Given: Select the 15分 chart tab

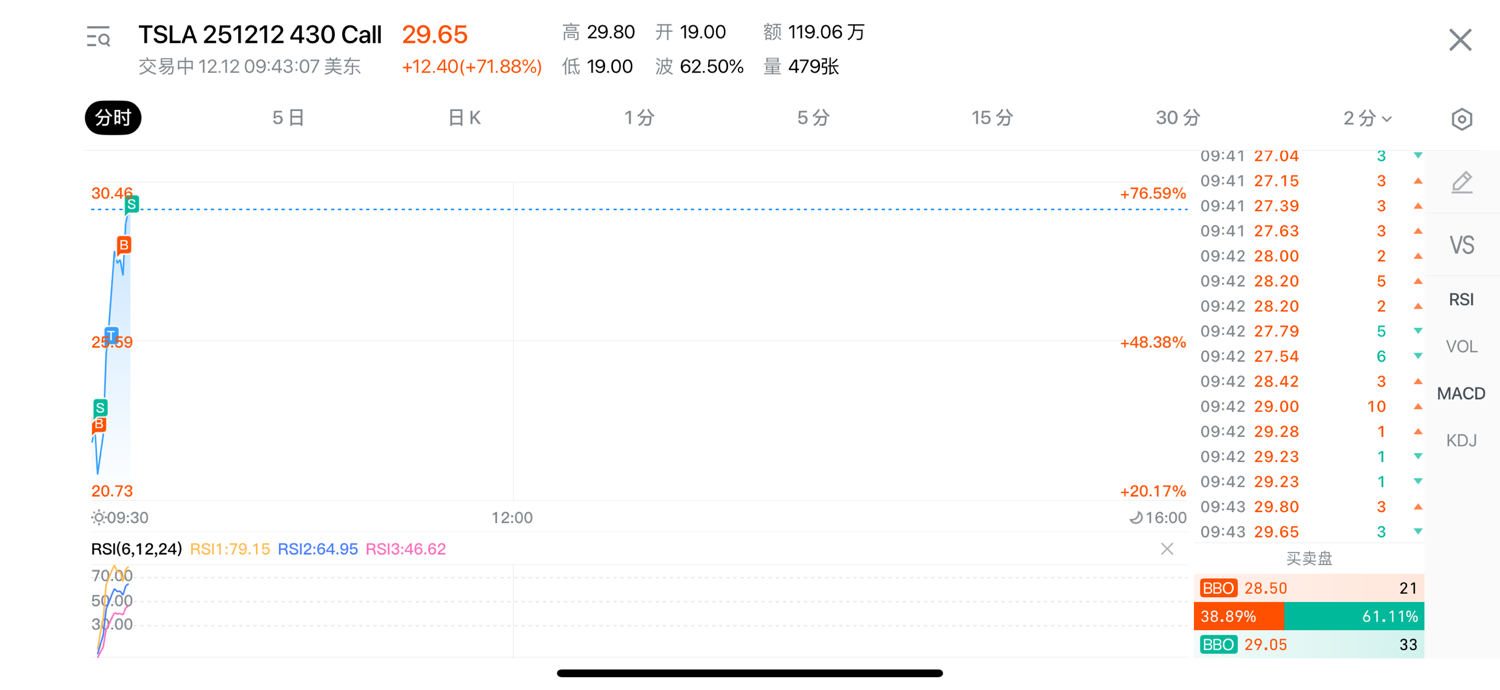Looking at the screenshot, I should (x=992, y=118).
